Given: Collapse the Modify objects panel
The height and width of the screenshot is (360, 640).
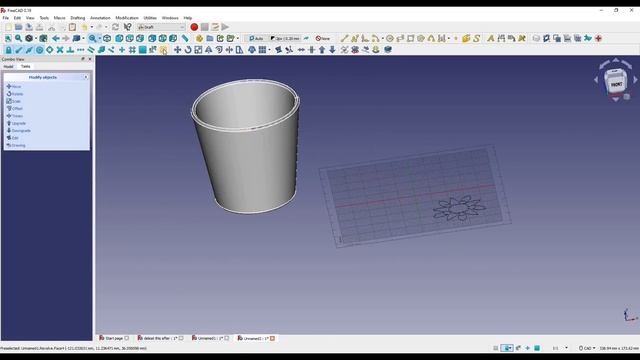Looking at the screenshot, I should pyautogui.click(x=86, y=77).
